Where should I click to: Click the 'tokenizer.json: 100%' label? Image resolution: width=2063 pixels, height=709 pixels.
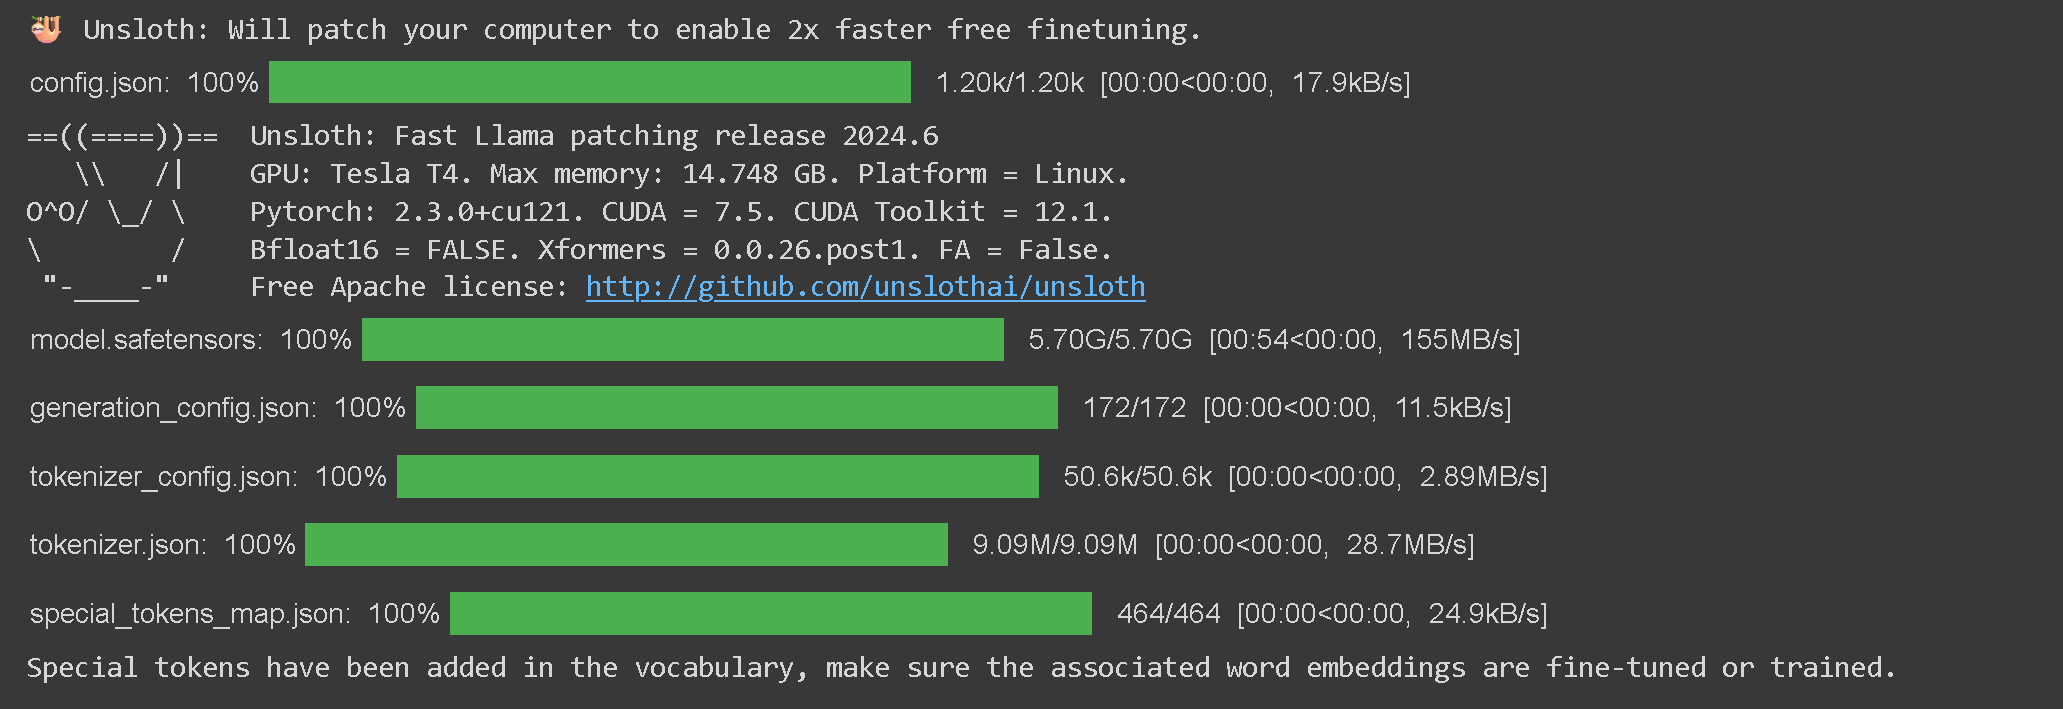coord(163,545)
